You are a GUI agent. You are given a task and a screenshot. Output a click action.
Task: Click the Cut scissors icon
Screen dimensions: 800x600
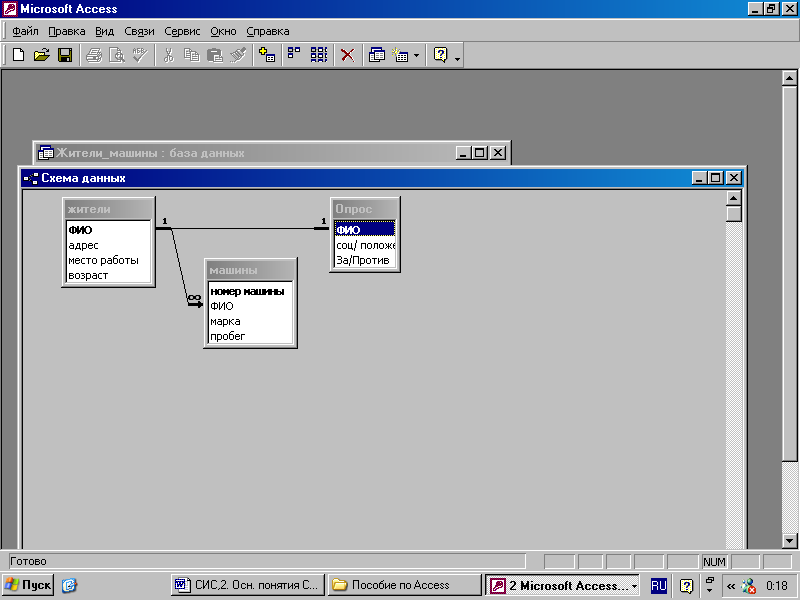click(x=168, y=55)
